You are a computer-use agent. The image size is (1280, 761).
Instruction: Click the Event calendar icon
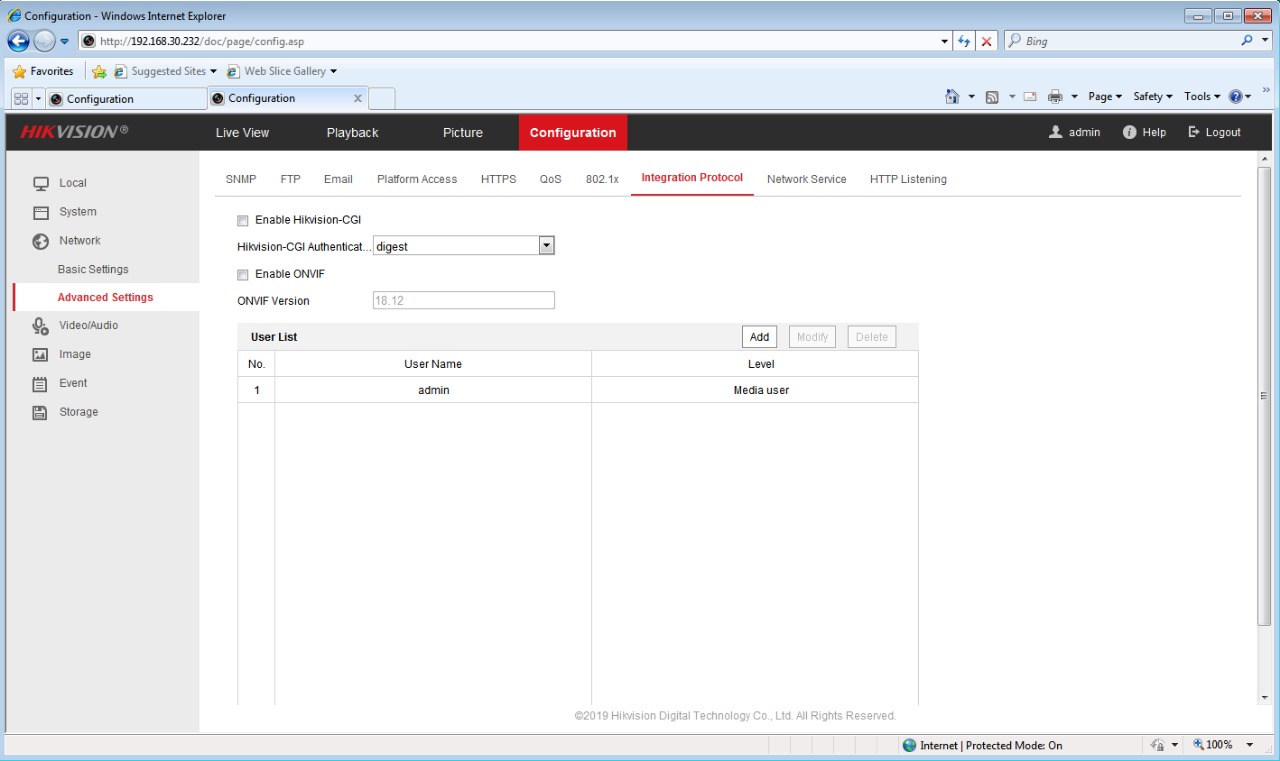pyautogui.click(x=41, y=384)
